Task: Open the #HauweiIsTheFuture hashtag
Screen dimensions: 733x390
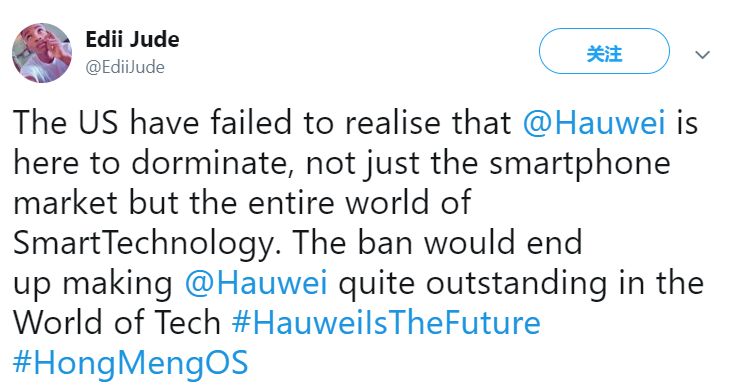Action: (386, 323)
